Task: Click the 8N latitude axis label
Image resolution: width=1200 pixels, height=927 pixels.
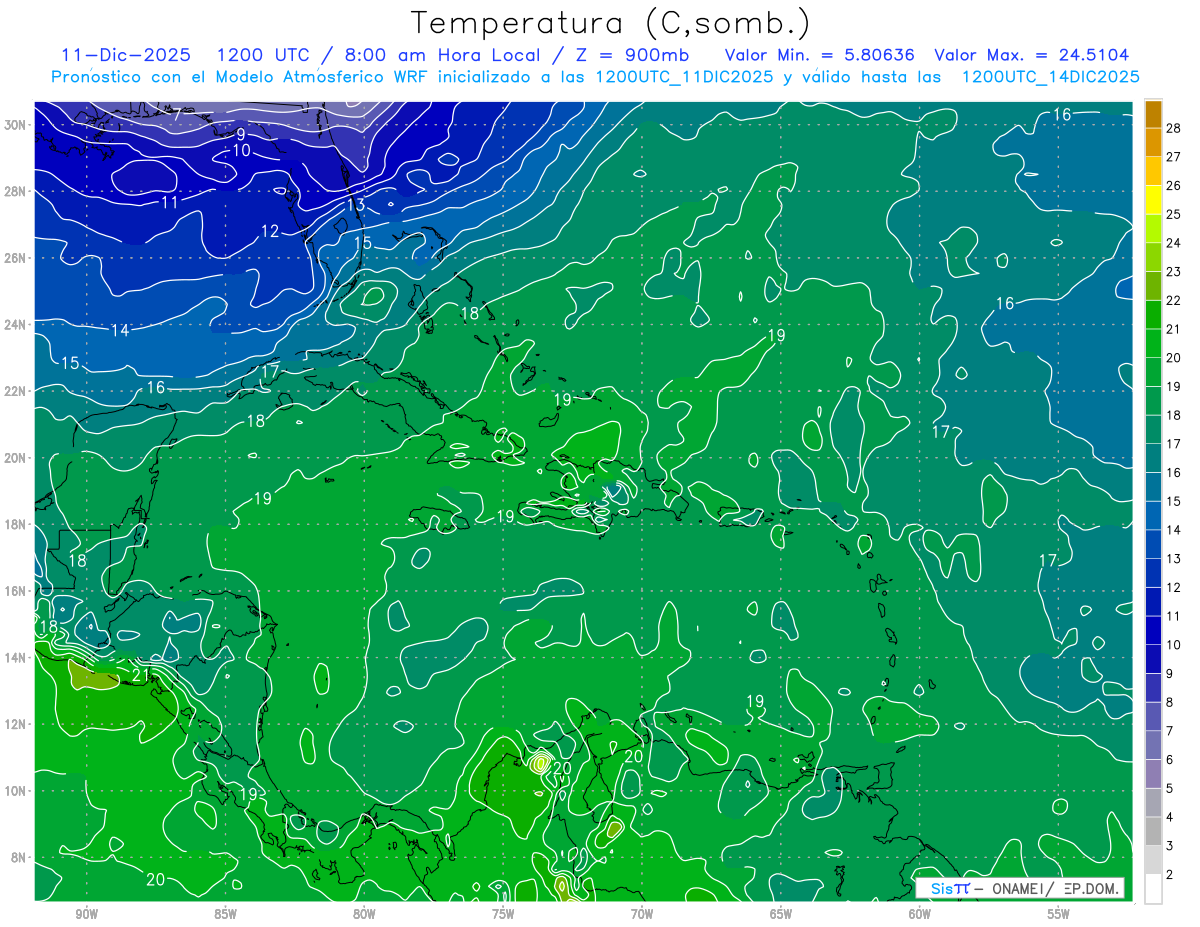Action: click(x=19, y=858)
